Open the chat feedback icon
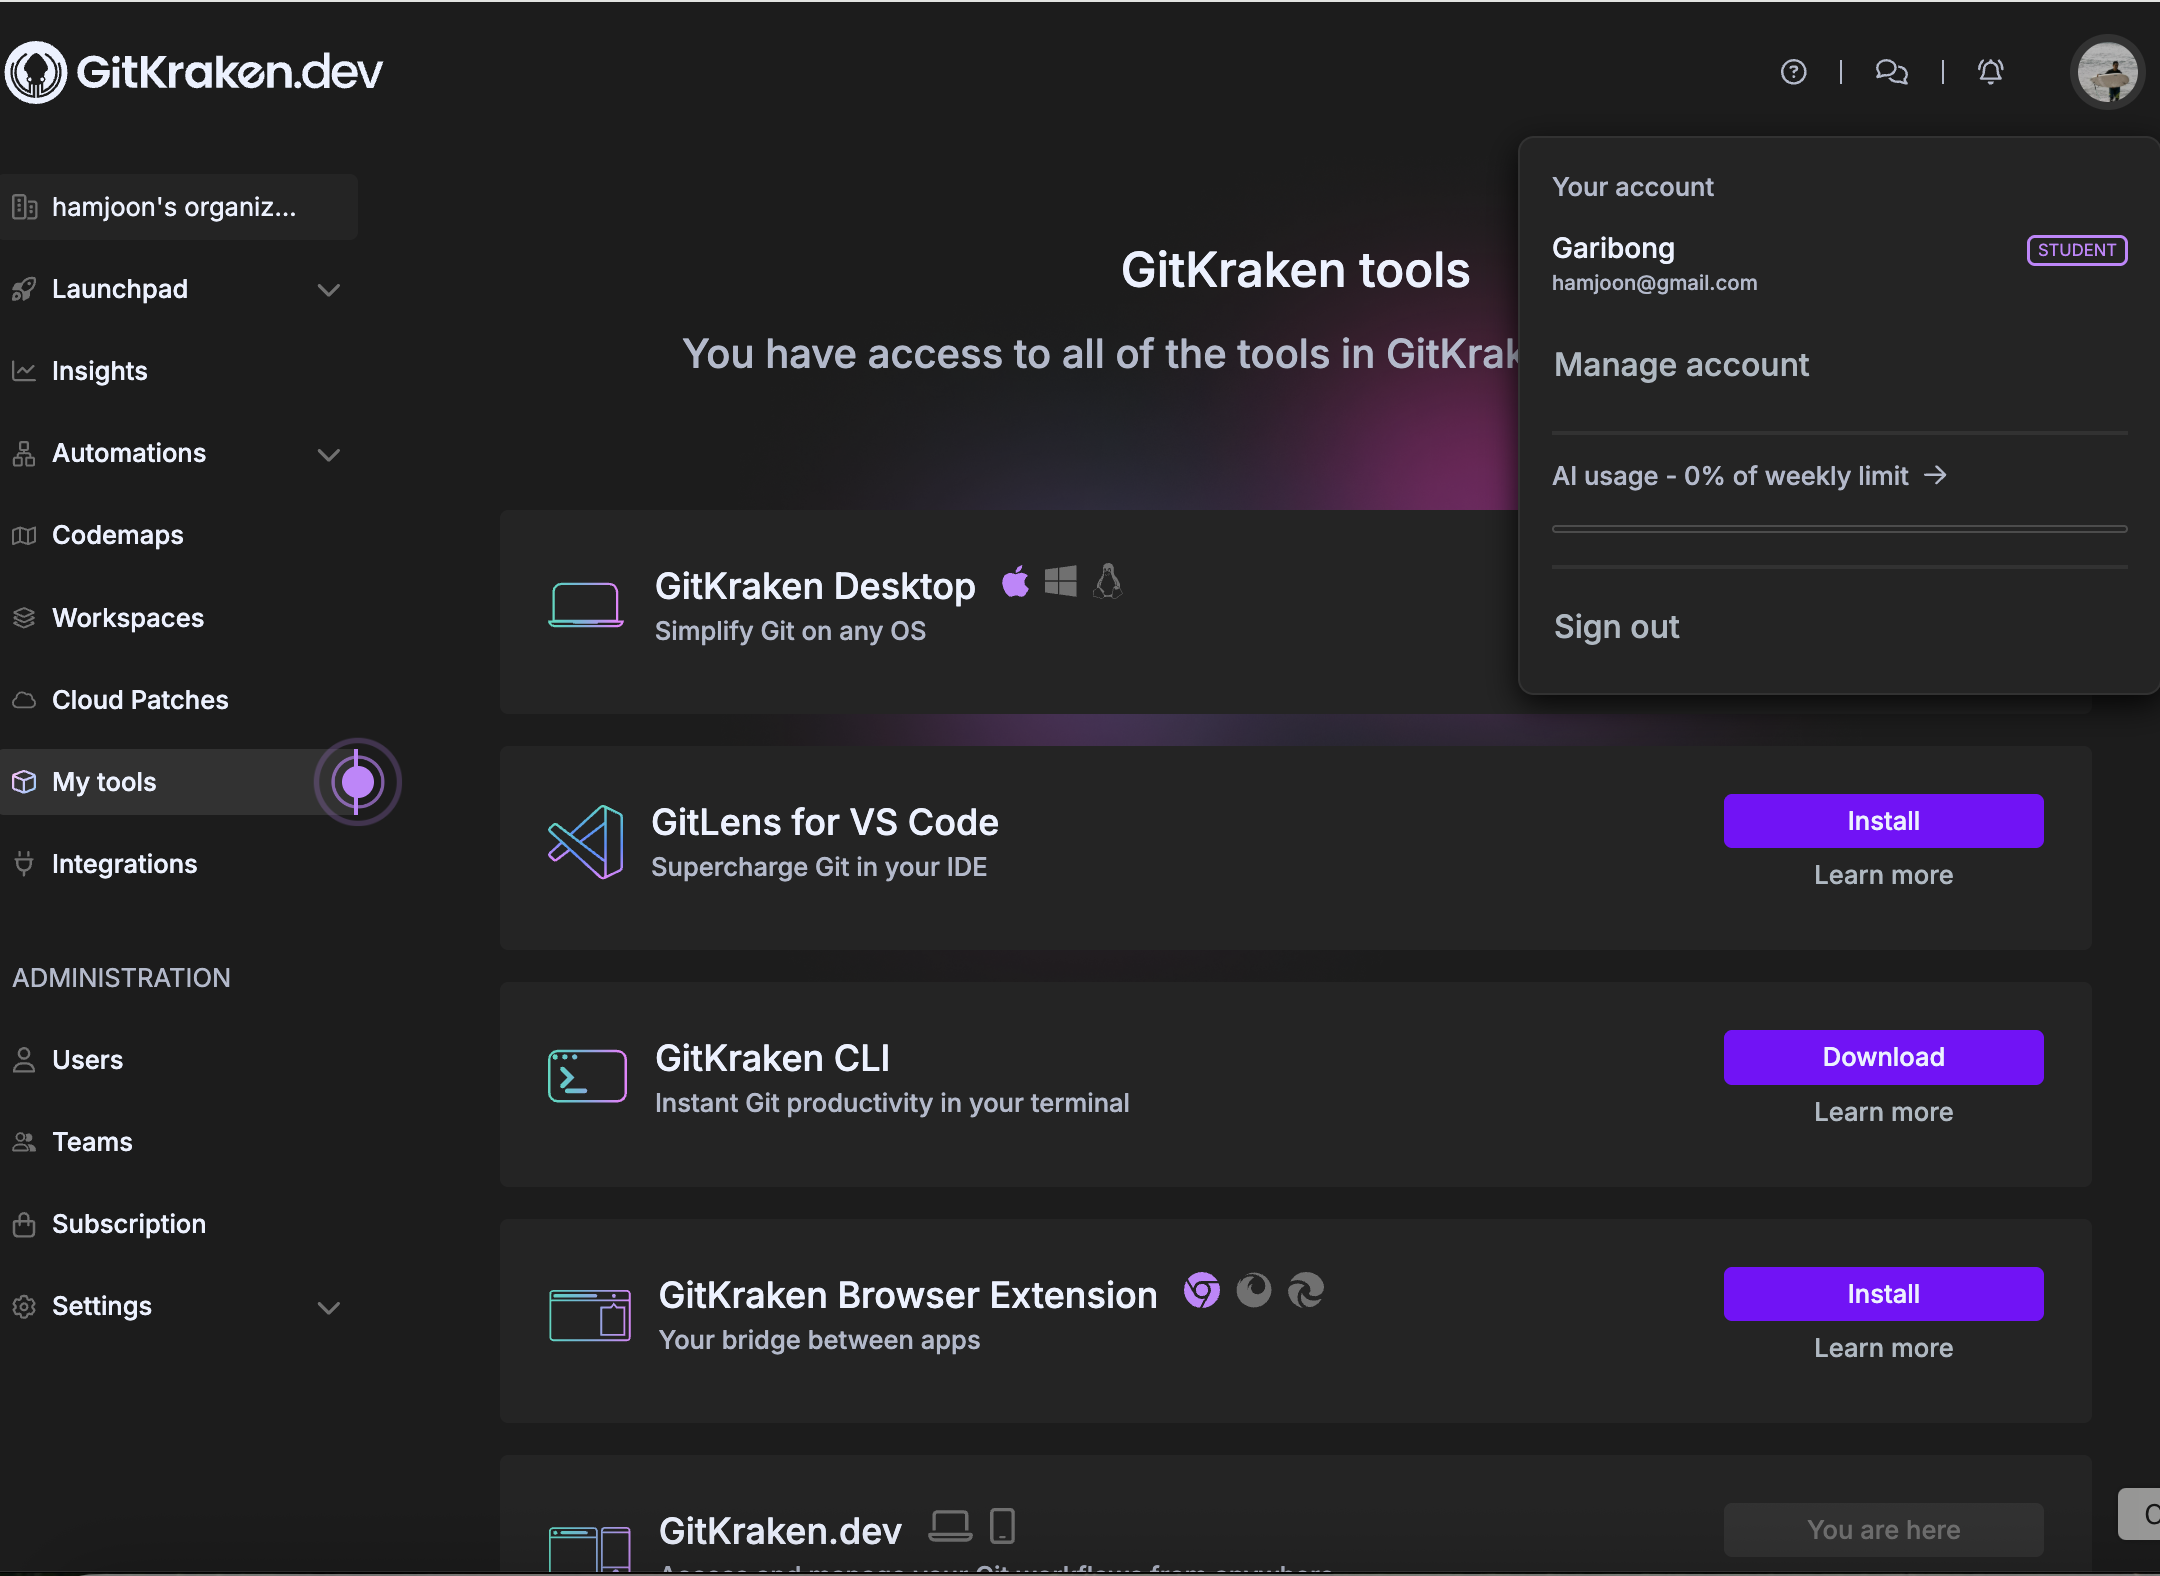Screen dimensions: 2160x1576 pyautogui.click(x=1891, y=72)
